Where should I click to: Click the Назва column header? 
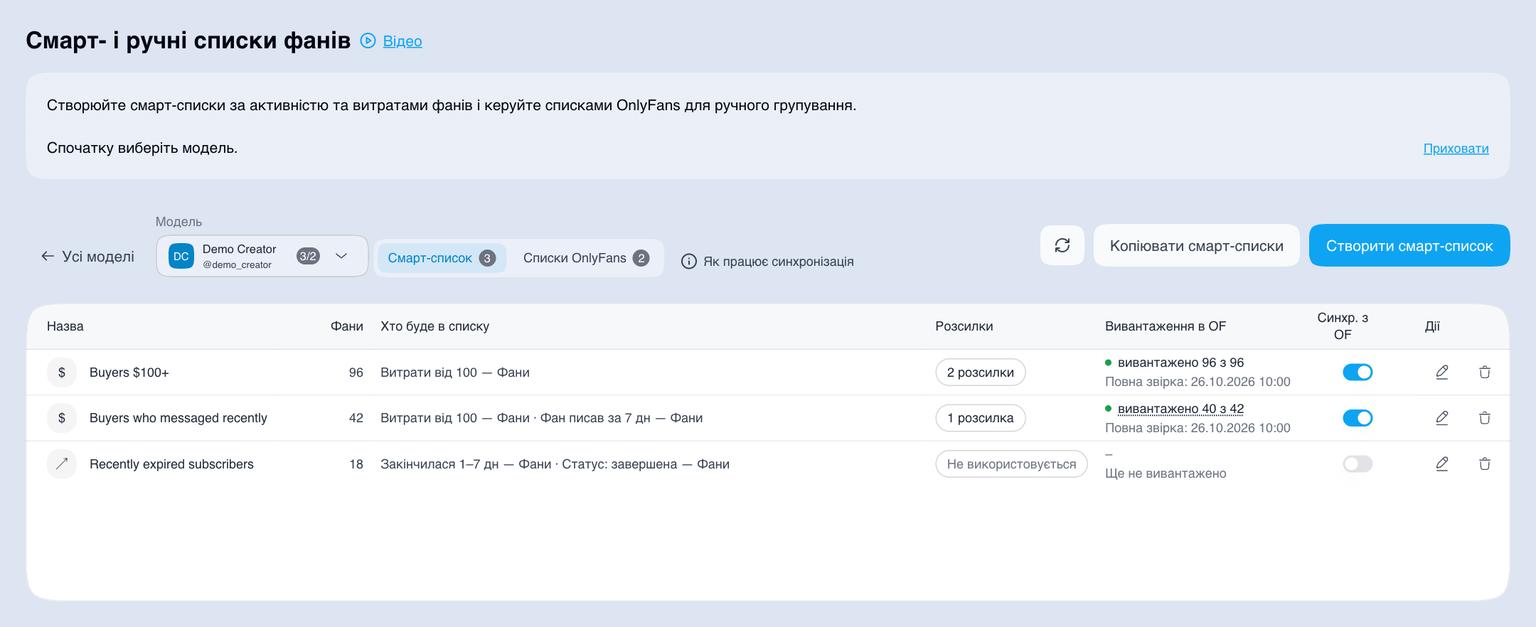(x=65, y=326)
